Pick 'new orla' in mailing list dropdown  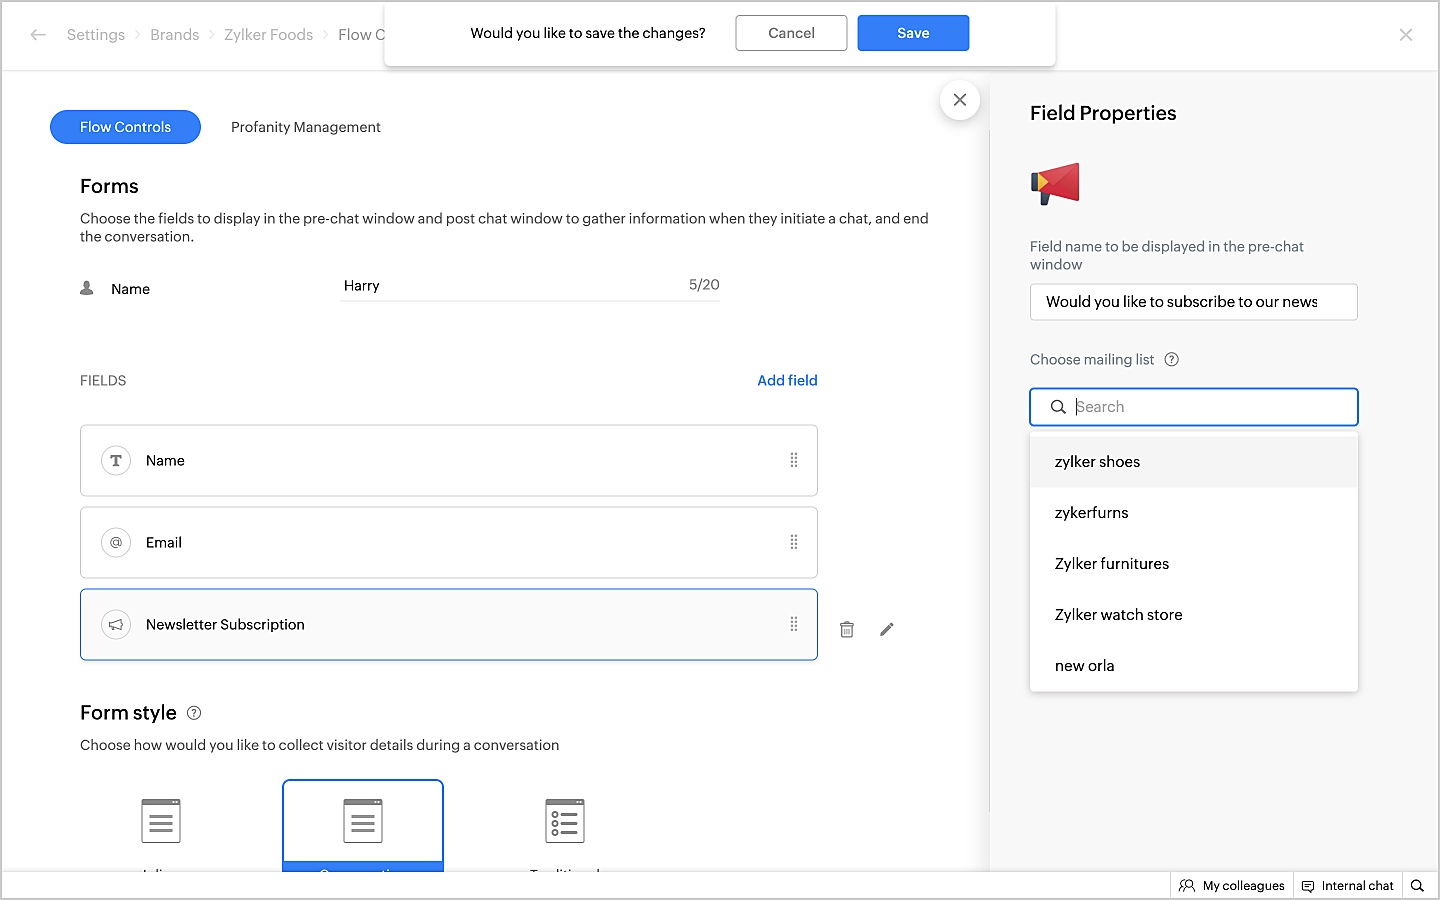1084,666
